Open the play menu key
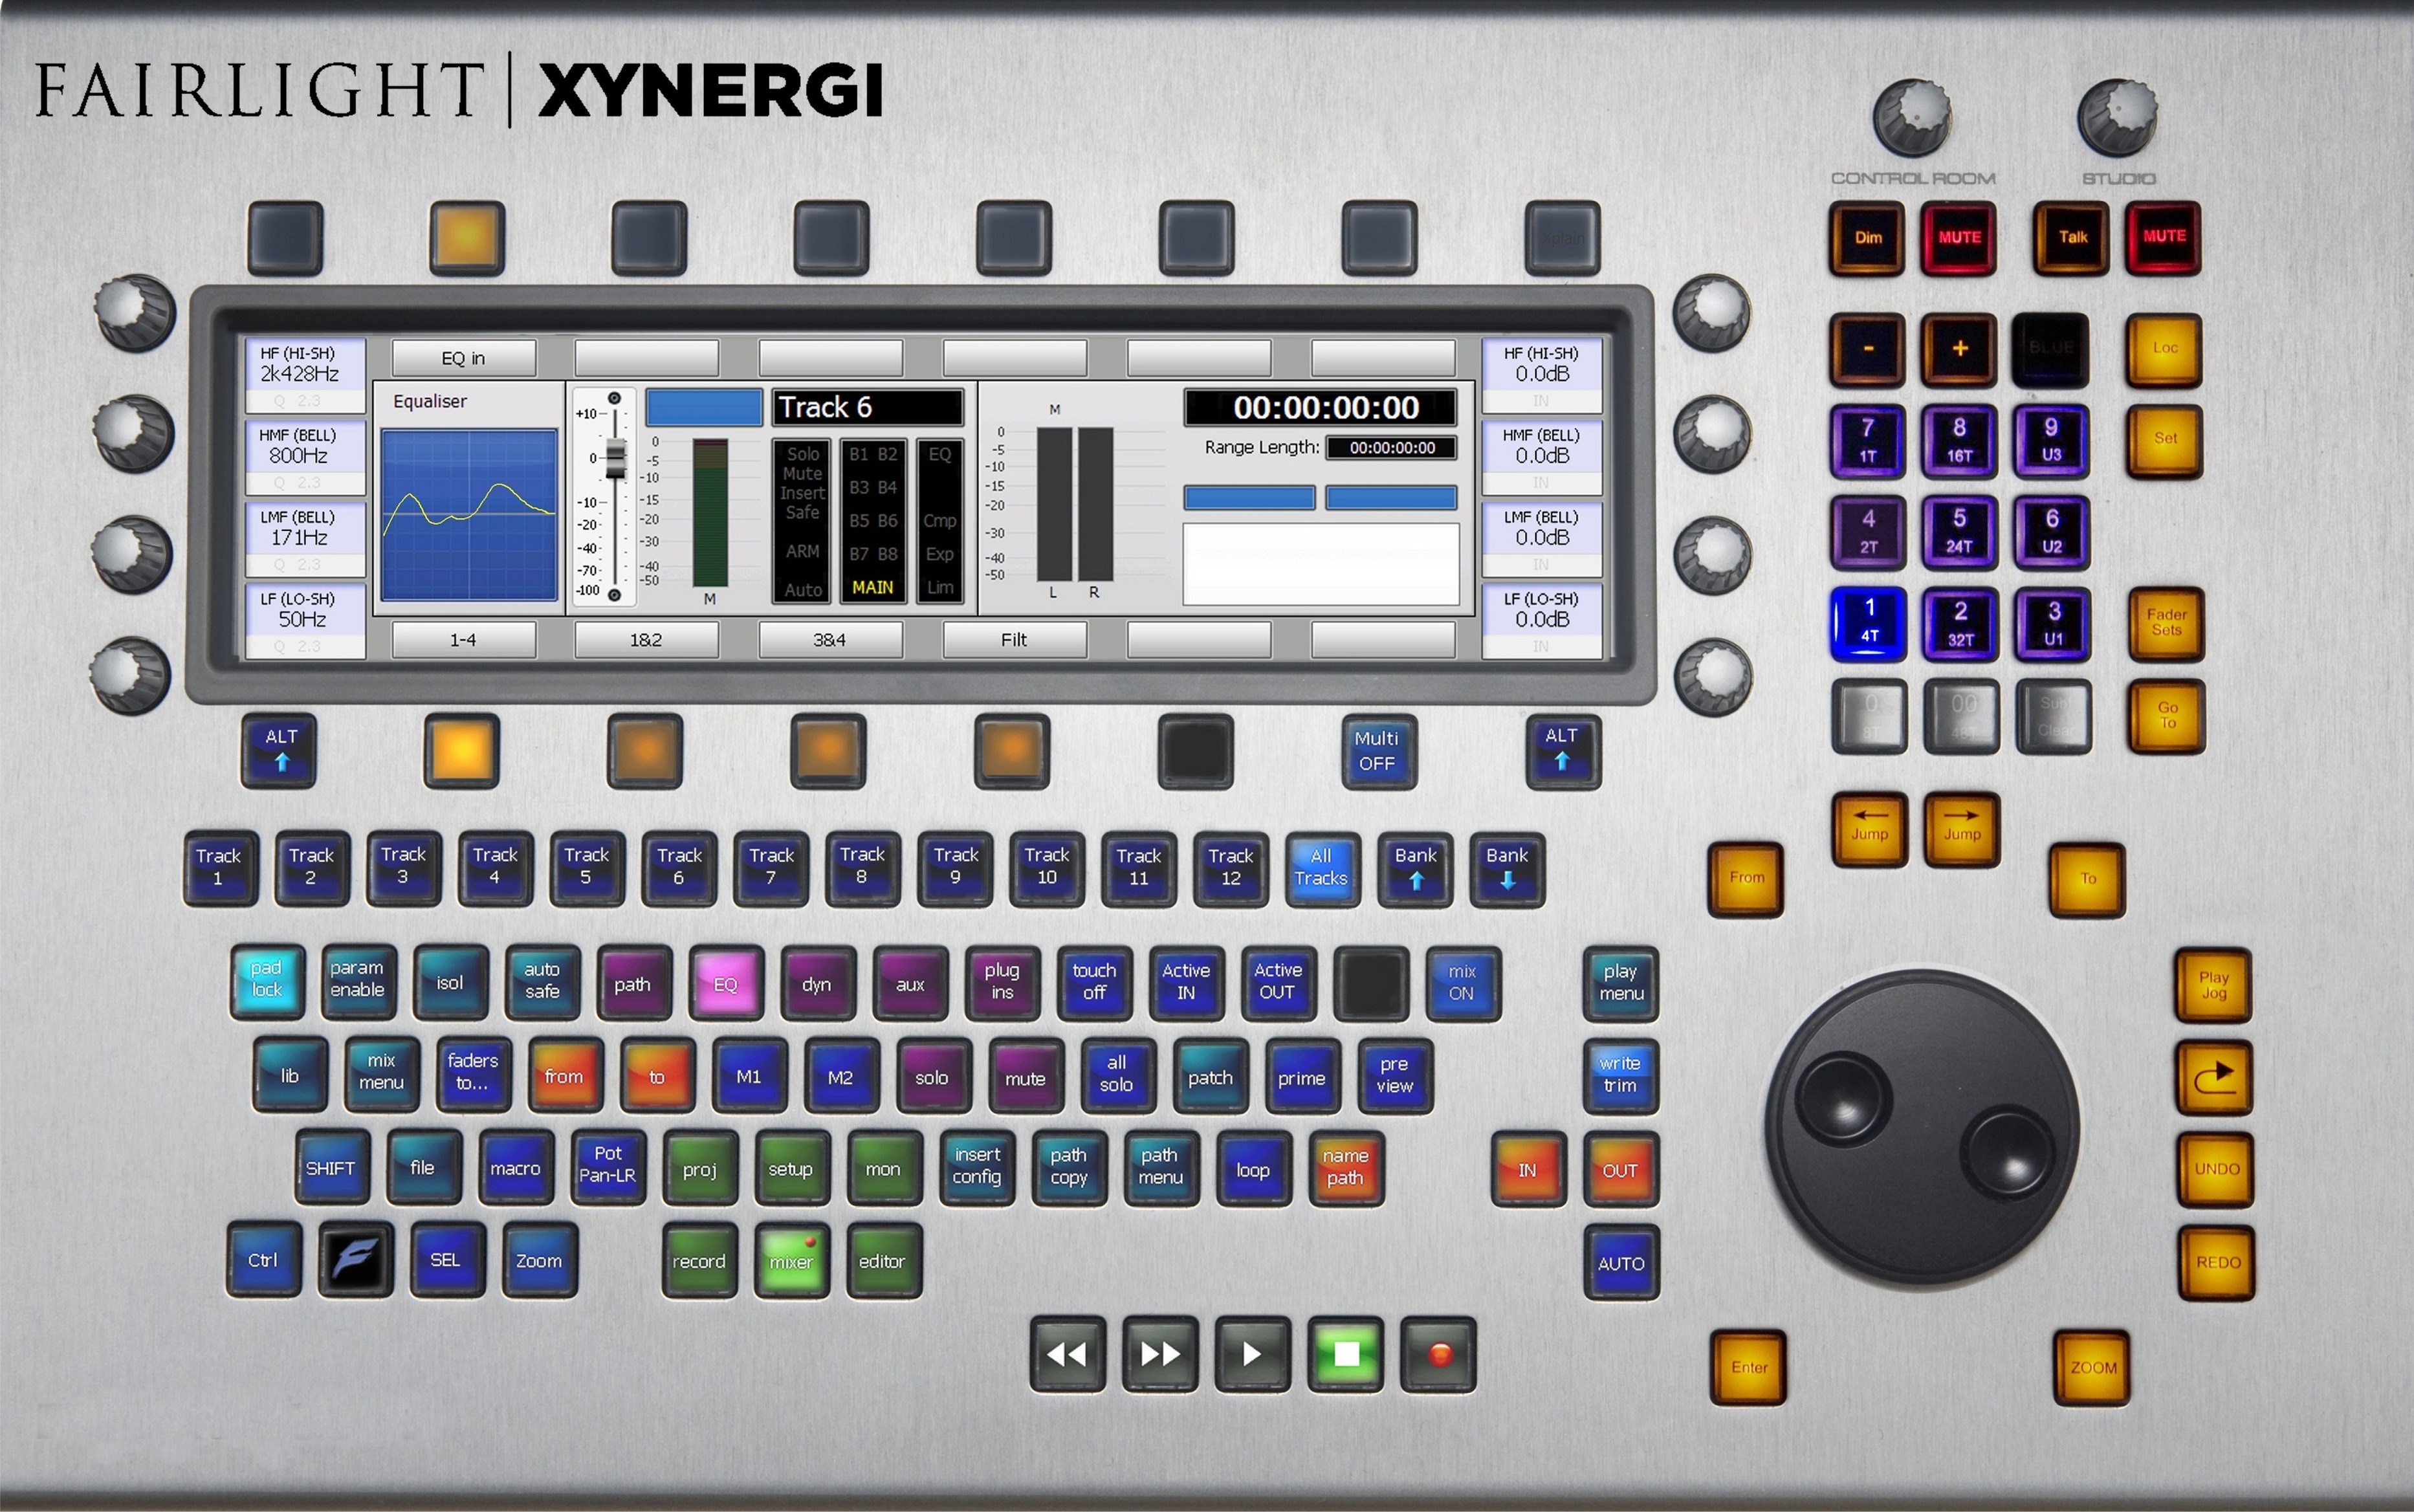This screenshot has height=1512, width=2414. pos(1620,983)
